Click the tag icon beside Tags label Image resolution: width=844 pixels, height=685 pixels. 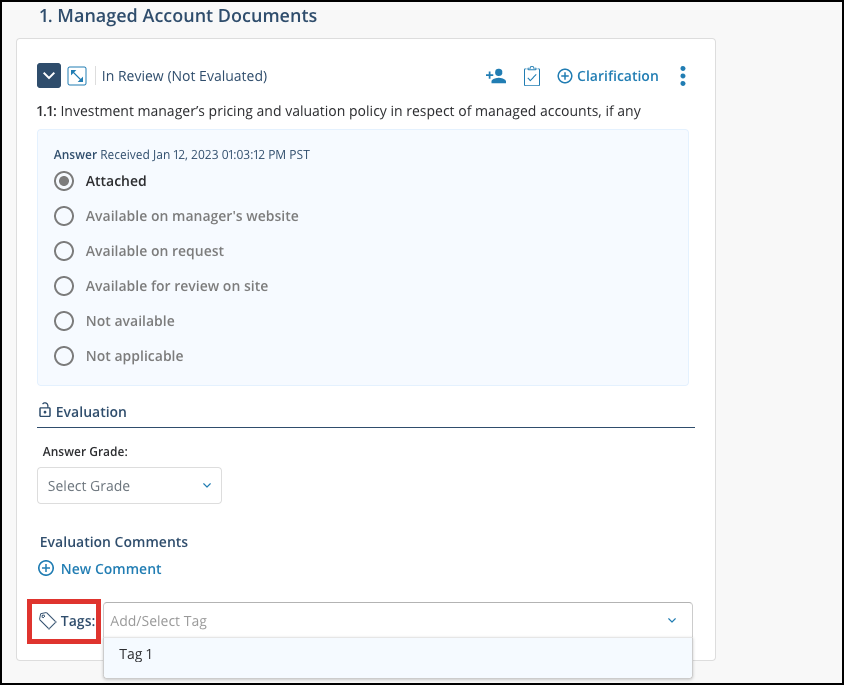(47, 621)
